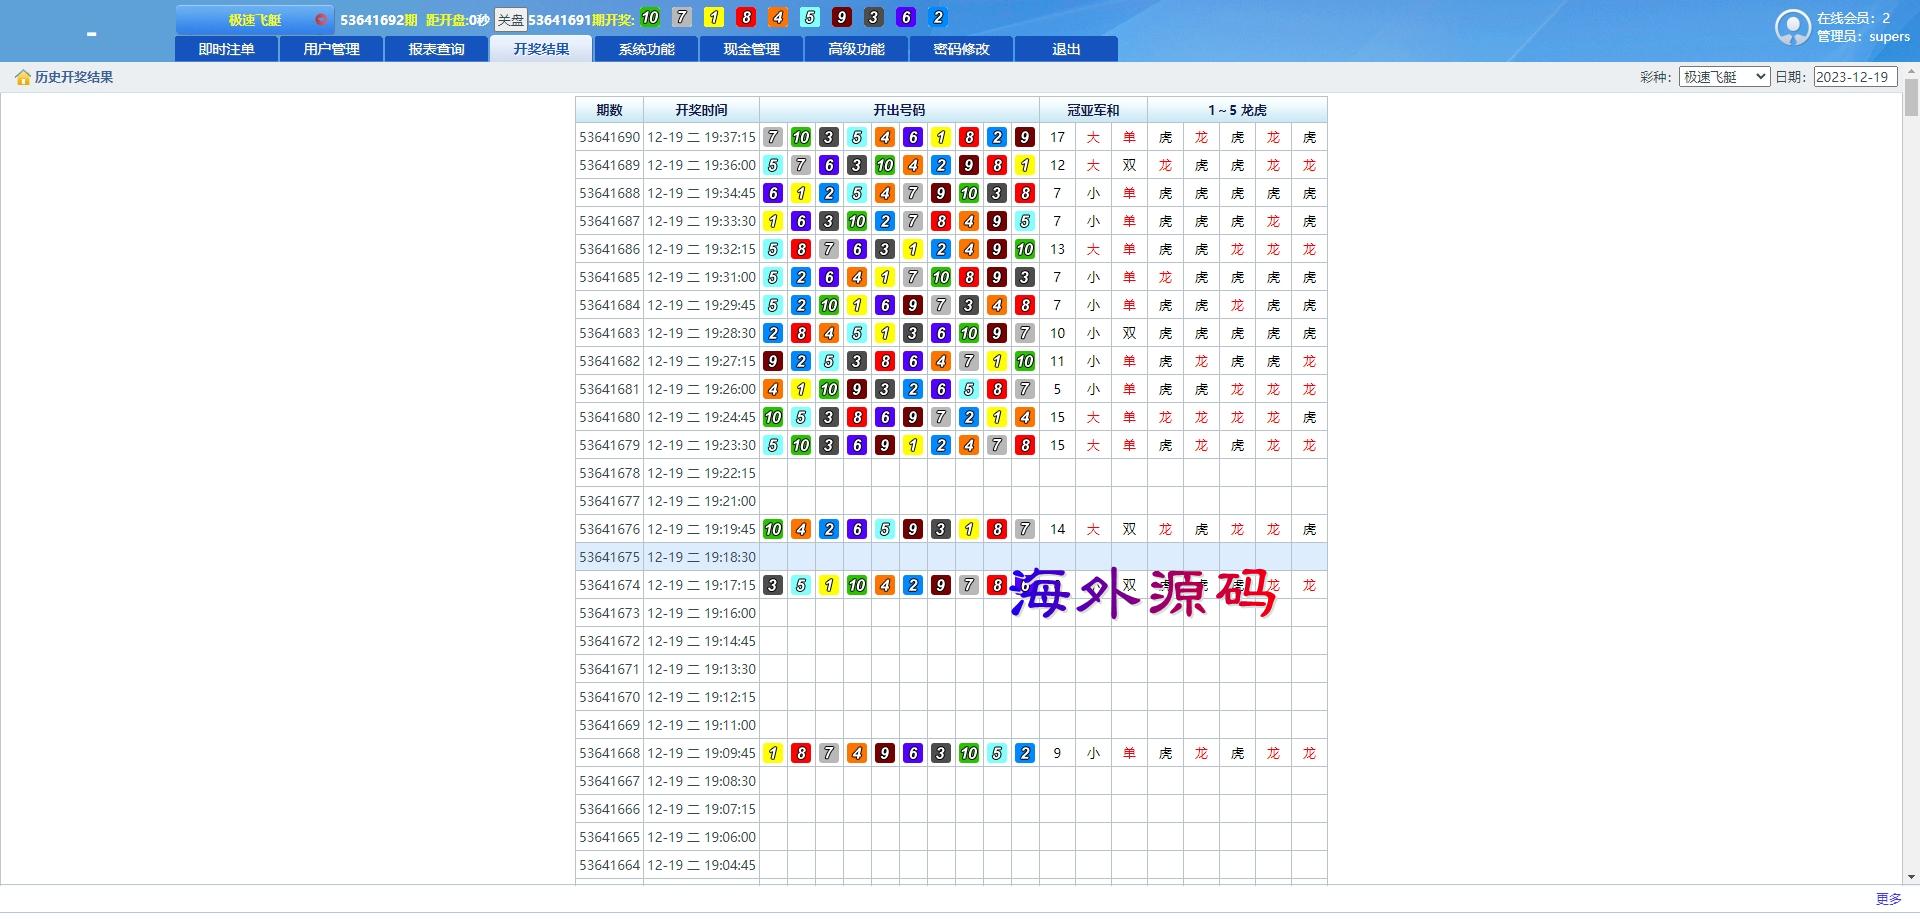Image resolution: width=1920 pixels, height=919 pixels.
Task: Click the purple 6 ball in header draw result
Action: coord(906,17)
